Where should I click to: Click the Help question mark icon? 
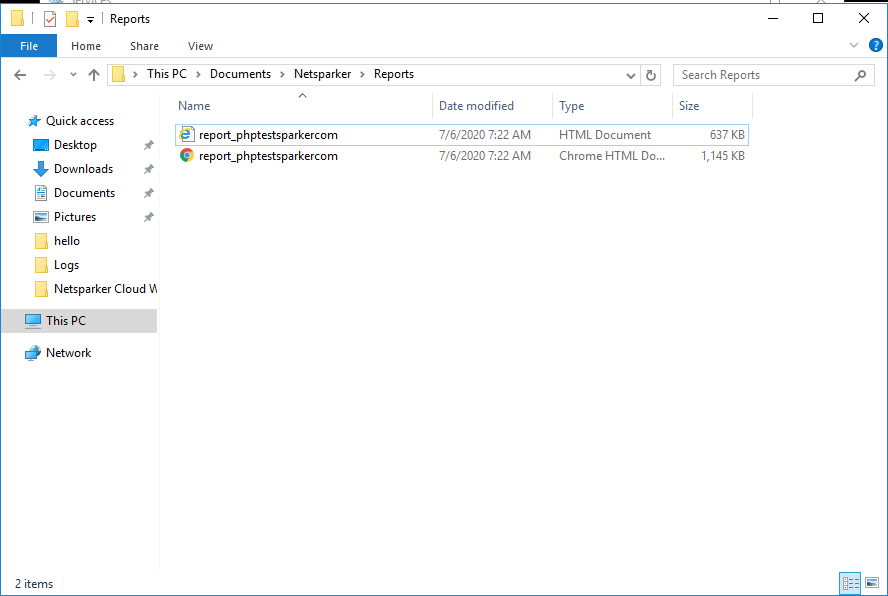point(876,45)
